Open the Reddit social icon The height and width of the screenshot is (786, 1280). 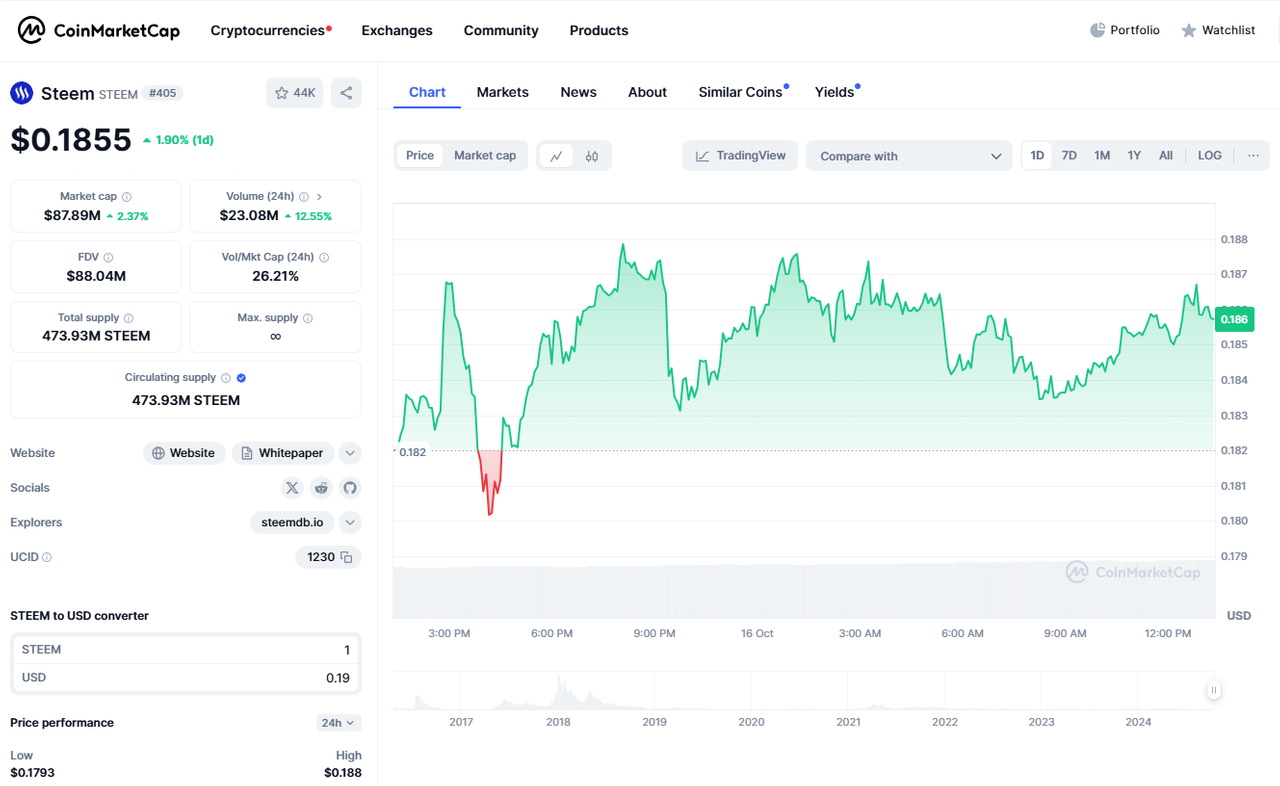coord(321,488)
